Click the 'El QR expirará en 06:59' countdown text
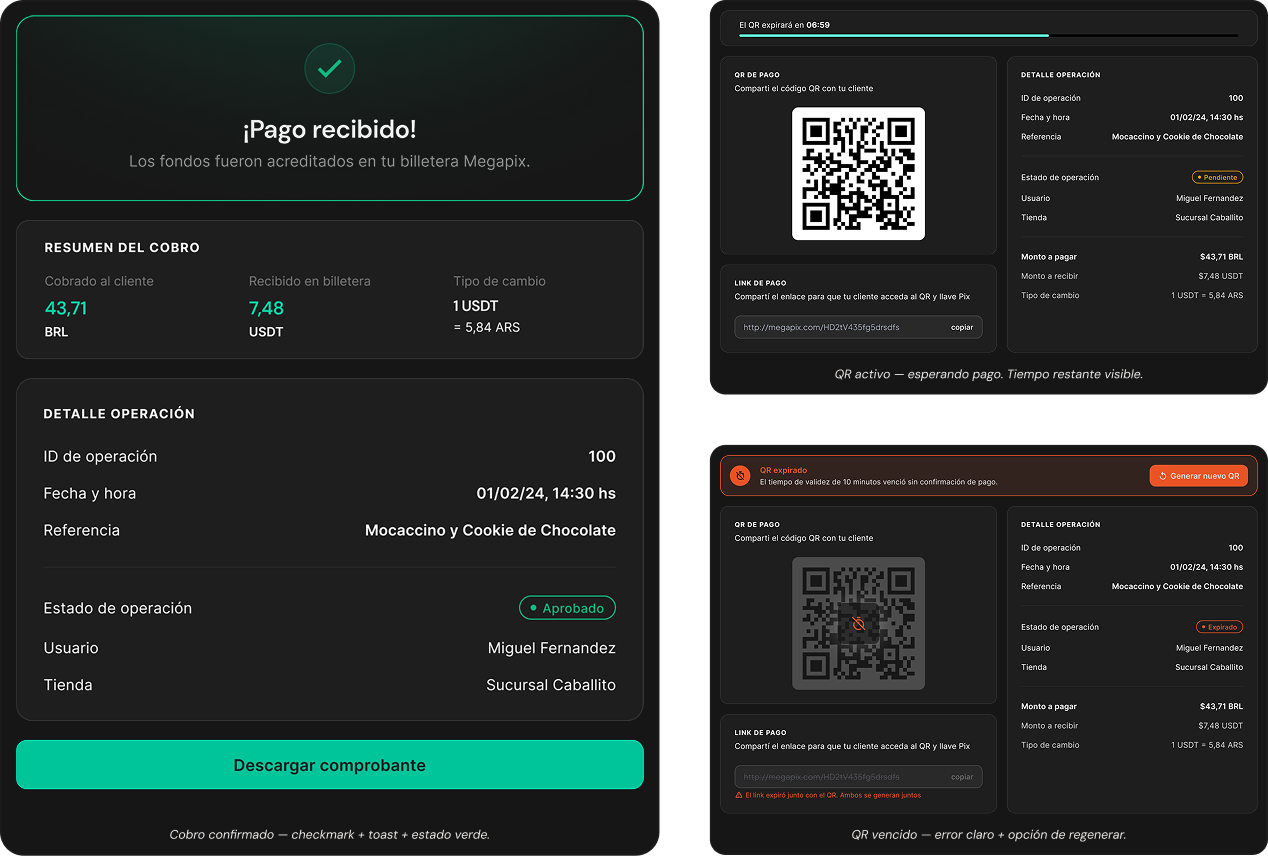This screenshot has height=856, width=1268. (x=784, y=25)
